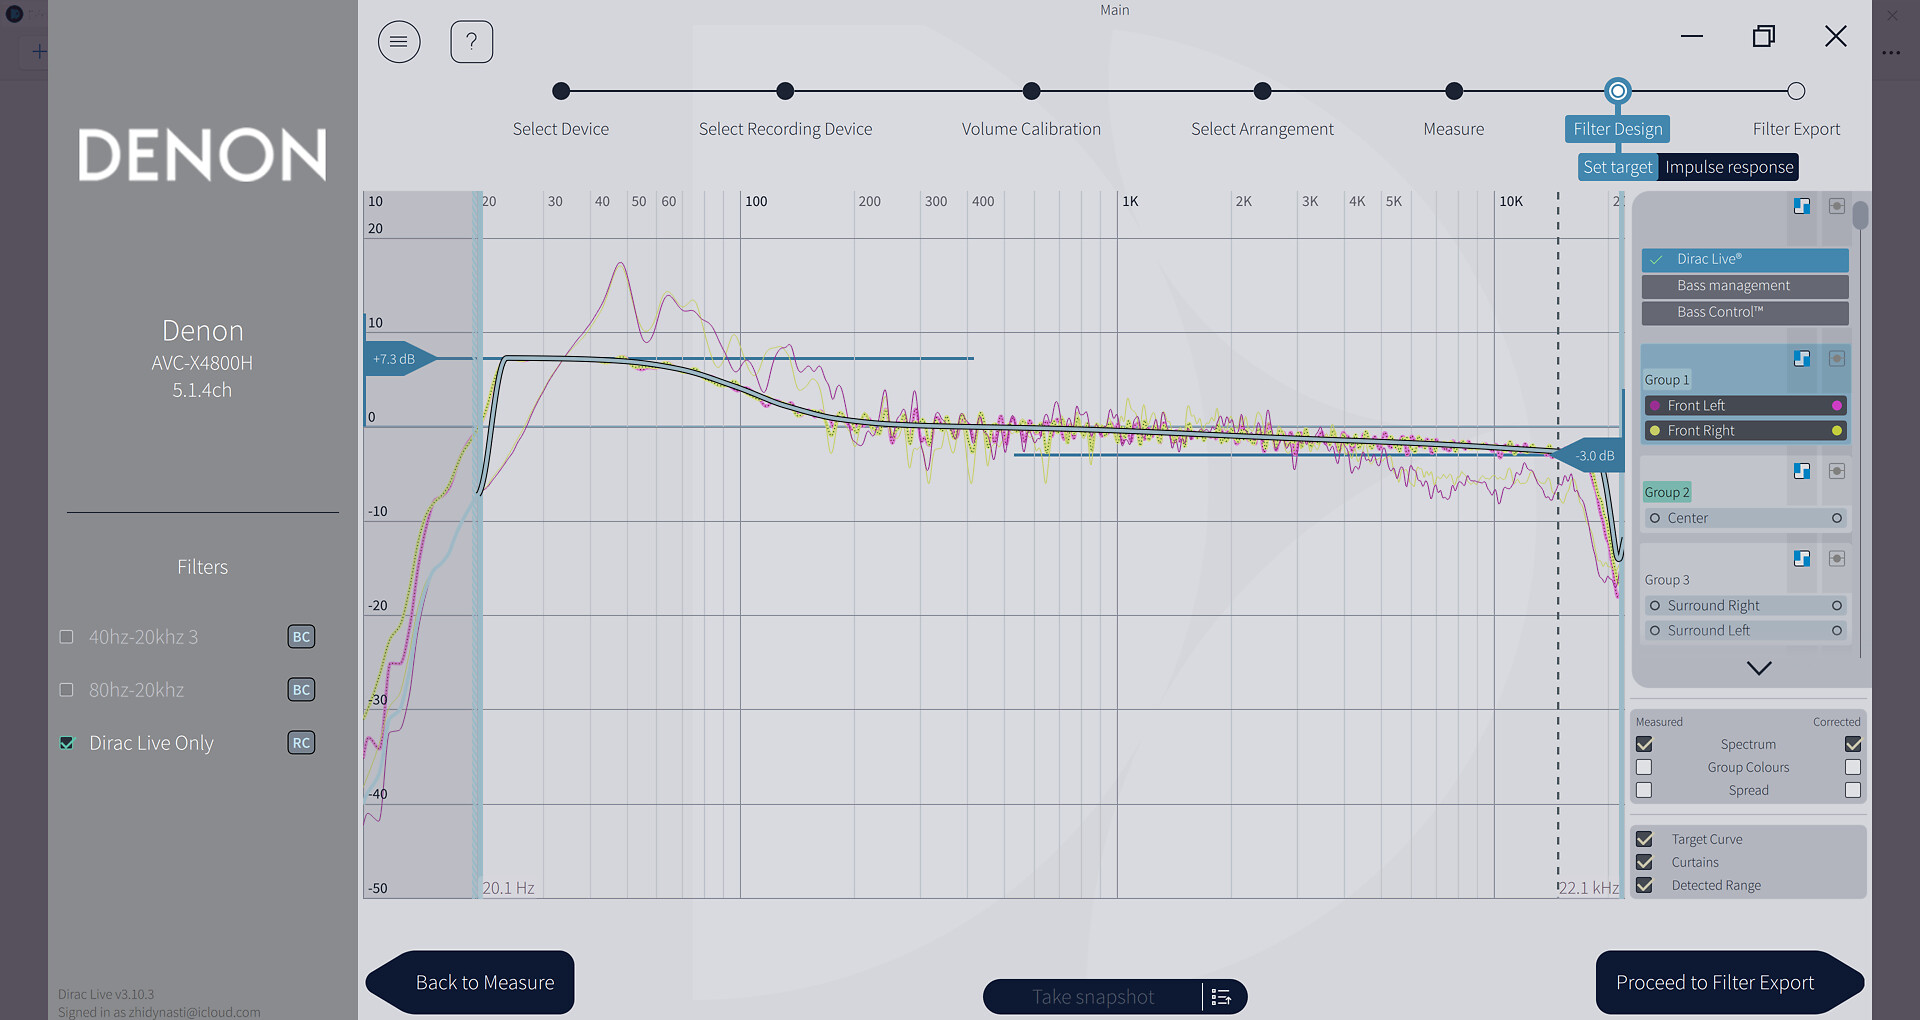Image resolution: width=1920 pixels, height=1020 pixels.
Task: Click Group 2 grey link icon
Action: 1837,471
